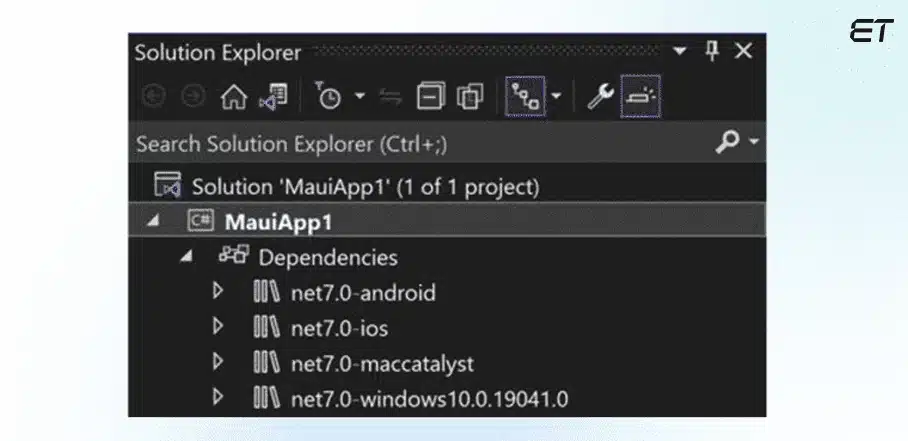Select net7.0-android item

[x=363, y=293]
